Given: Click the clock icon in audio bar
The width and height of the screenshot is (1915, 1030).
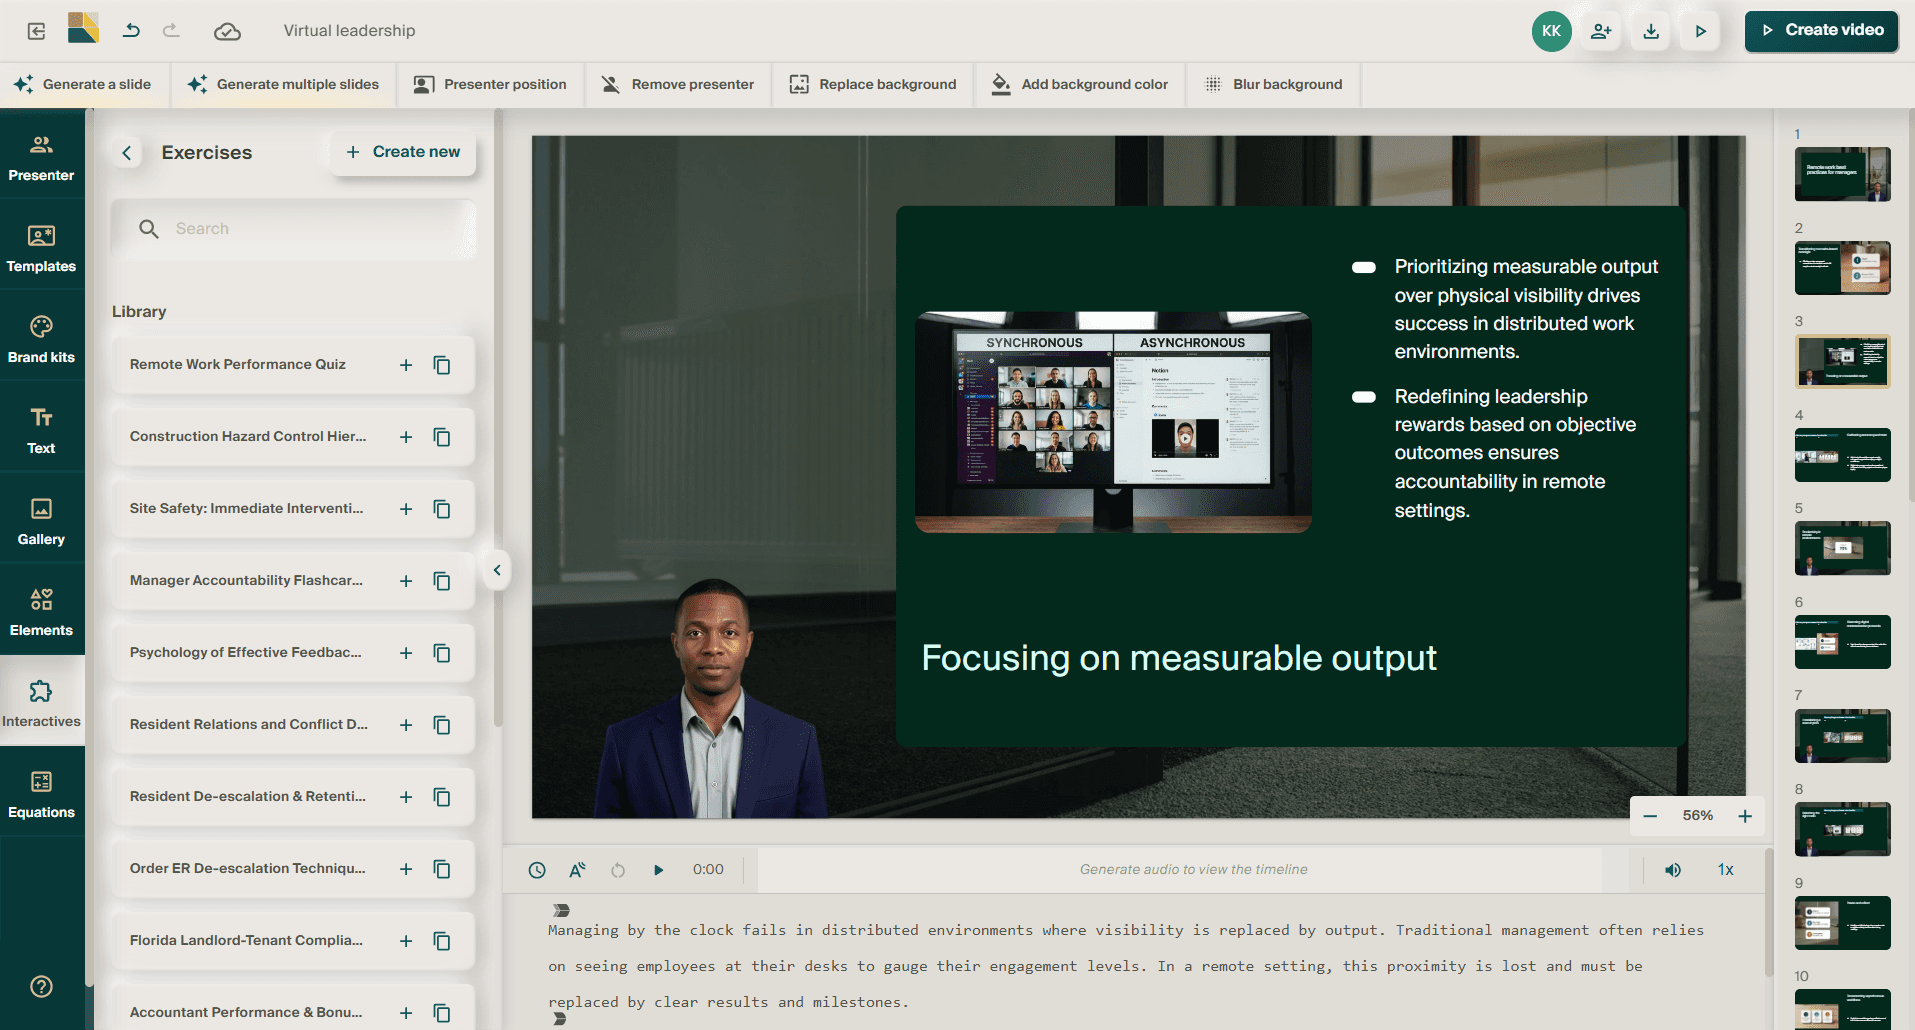Looking at the screenshot, I should [x=537, y=870].
